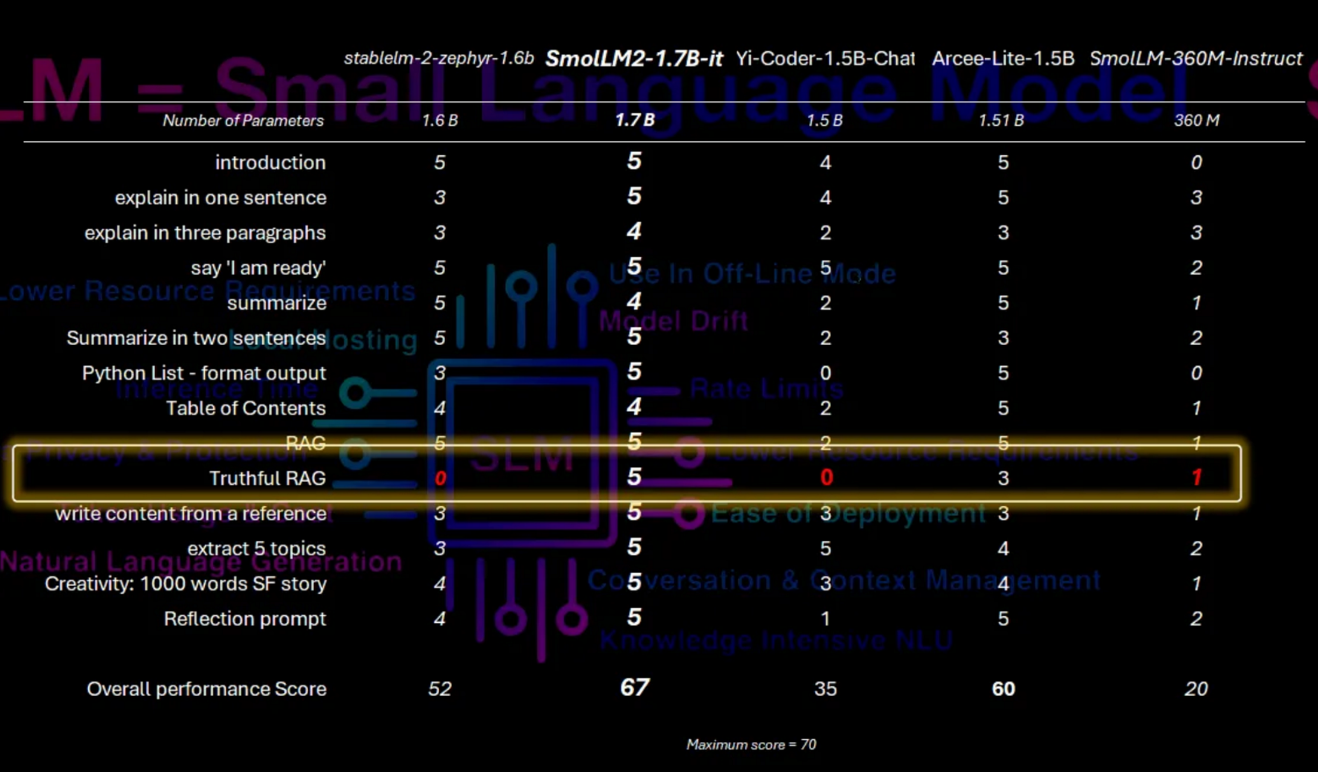1318x772 pixels.
Task: Select the Truthful RAG score under Arcee-Lite
Action: [x=1003, y=478]
